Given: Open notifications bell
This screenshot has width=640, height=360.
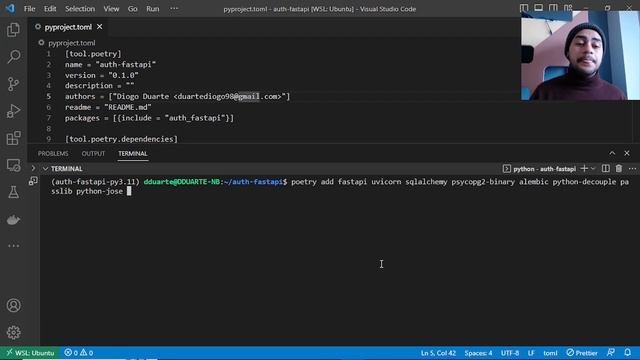Looking at the screenshot, I should click(x=627, y=353).
